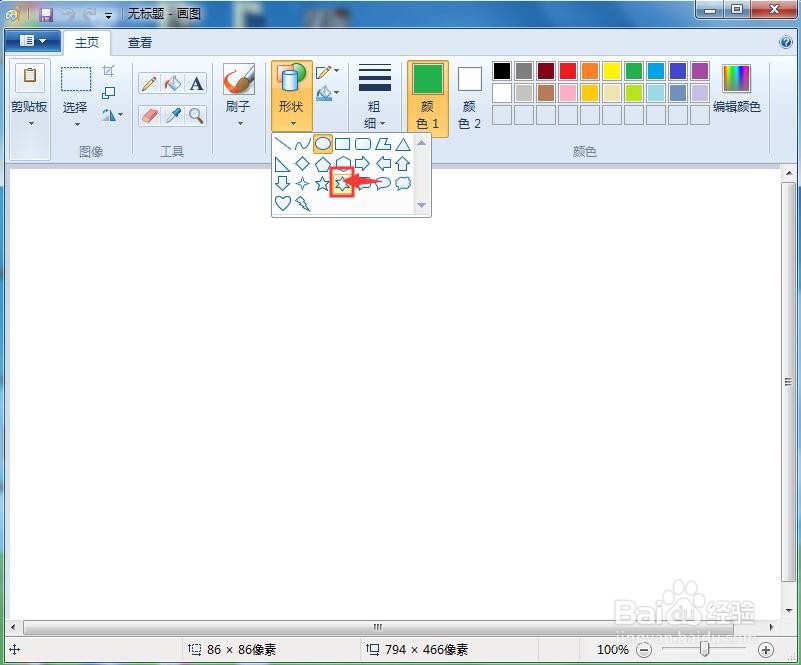This screenshot has width=801, height=665.
Task: Pick the red color swatch
Action: coord(568,71)
